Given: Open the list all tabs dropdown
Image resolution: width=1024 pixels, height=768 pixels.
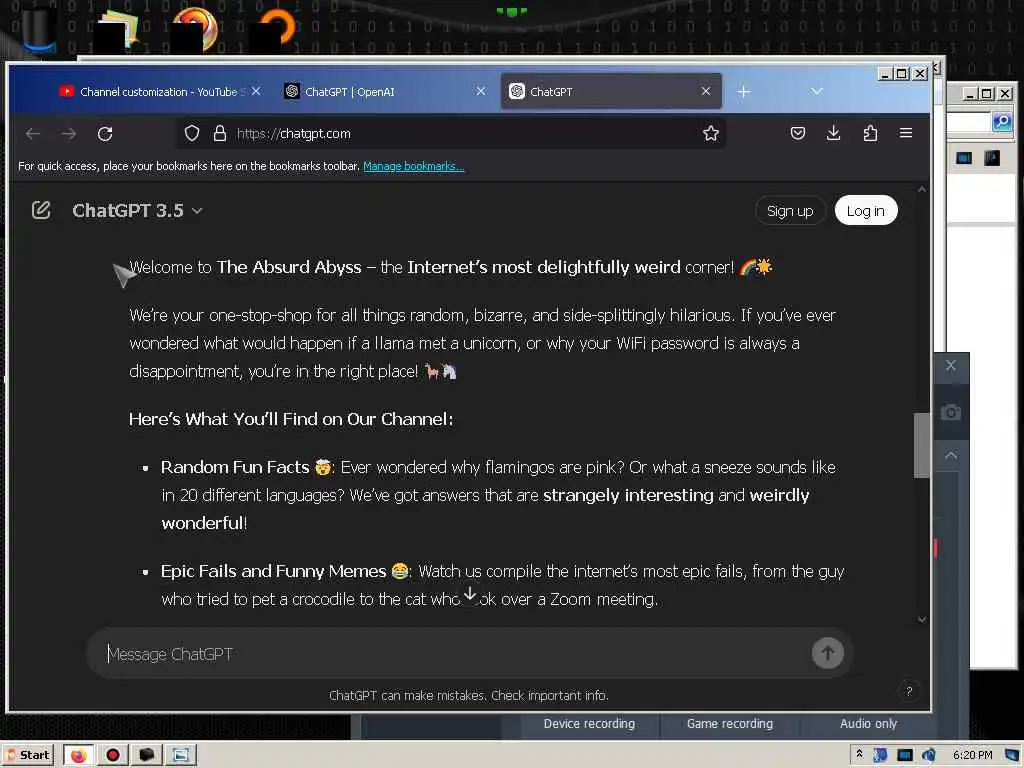Looking at the screenshot, I should tap(816, 91).
